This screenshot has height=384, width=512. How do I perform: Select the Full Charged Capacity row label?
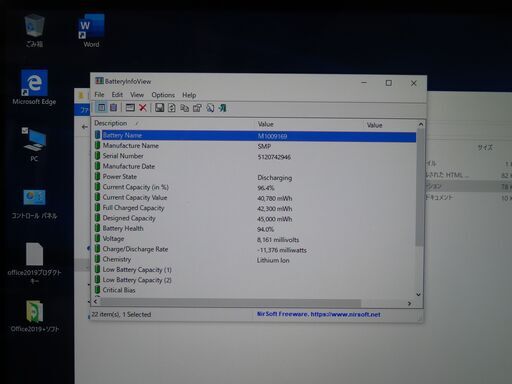pyautogui.click(x=133, y=208)
